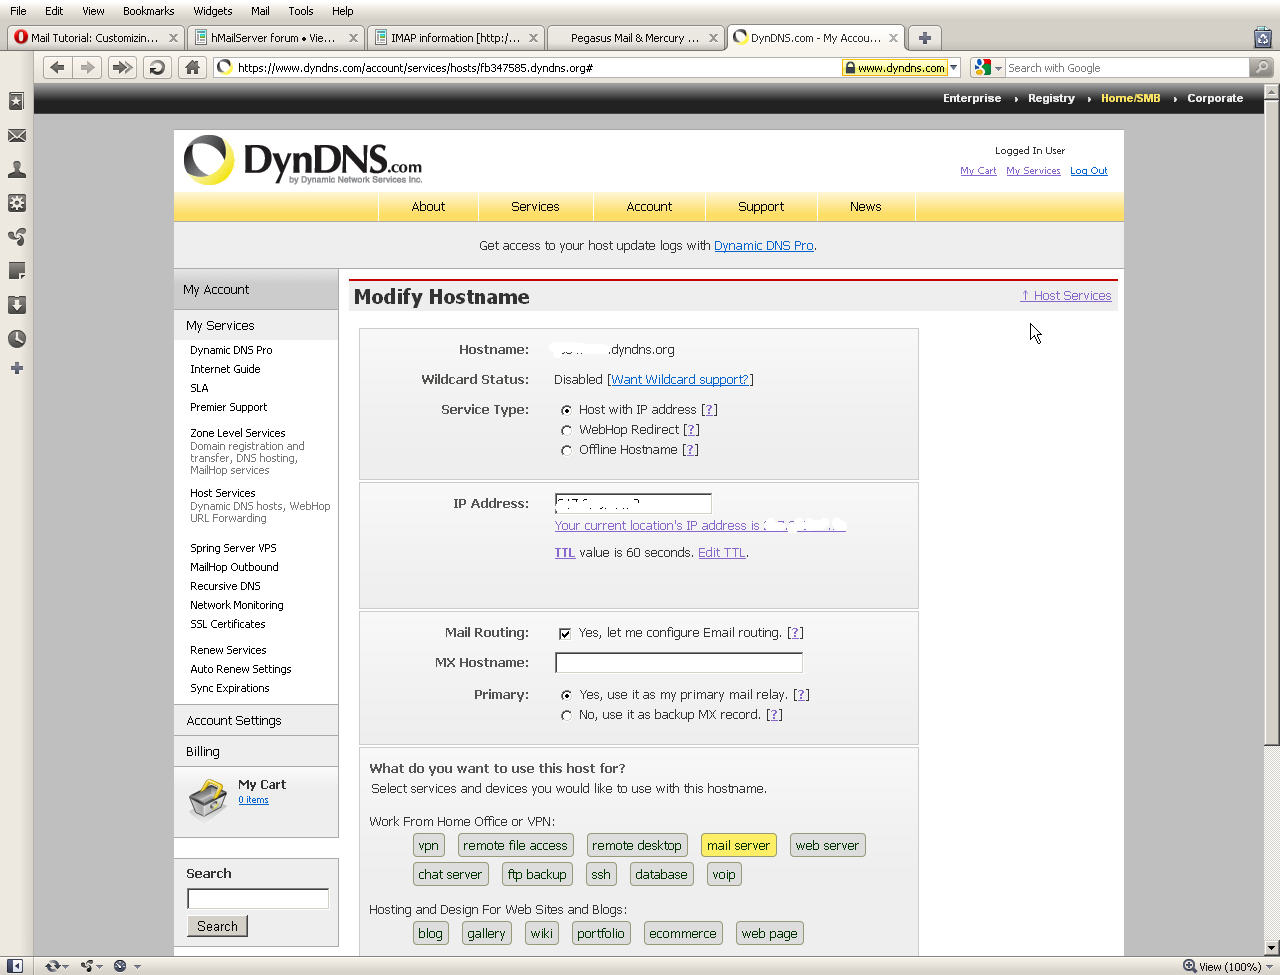Focus the Search with Google field
This screenshot has width=1280, height=975.
(x=1127, y=68)
